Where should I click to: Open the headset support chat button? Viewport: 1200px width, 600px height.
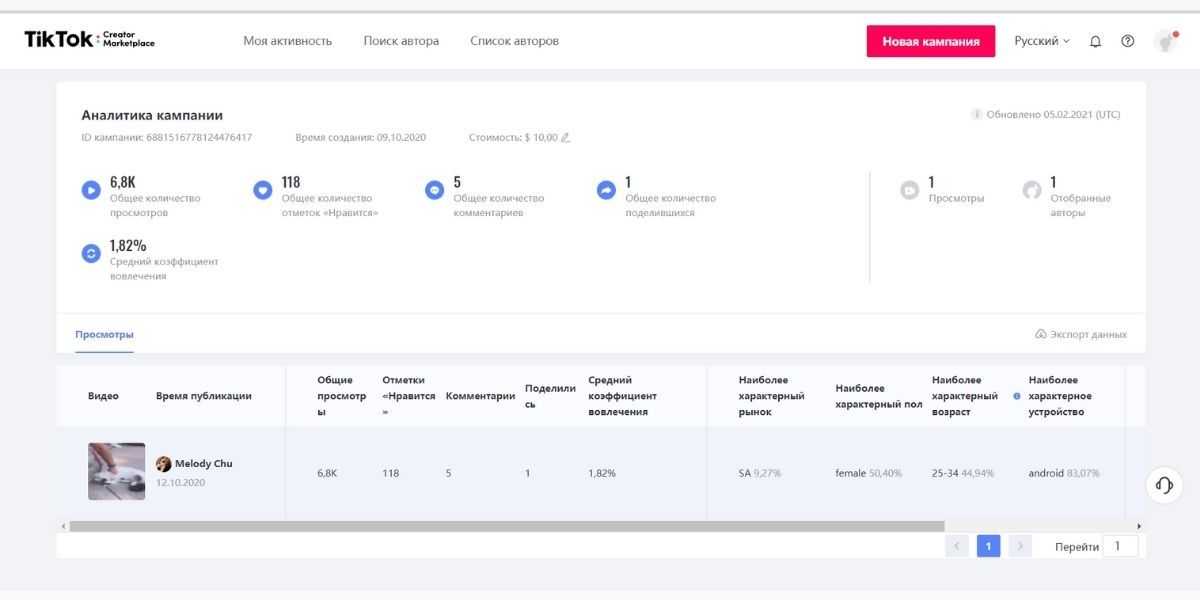pos(1164,485)
